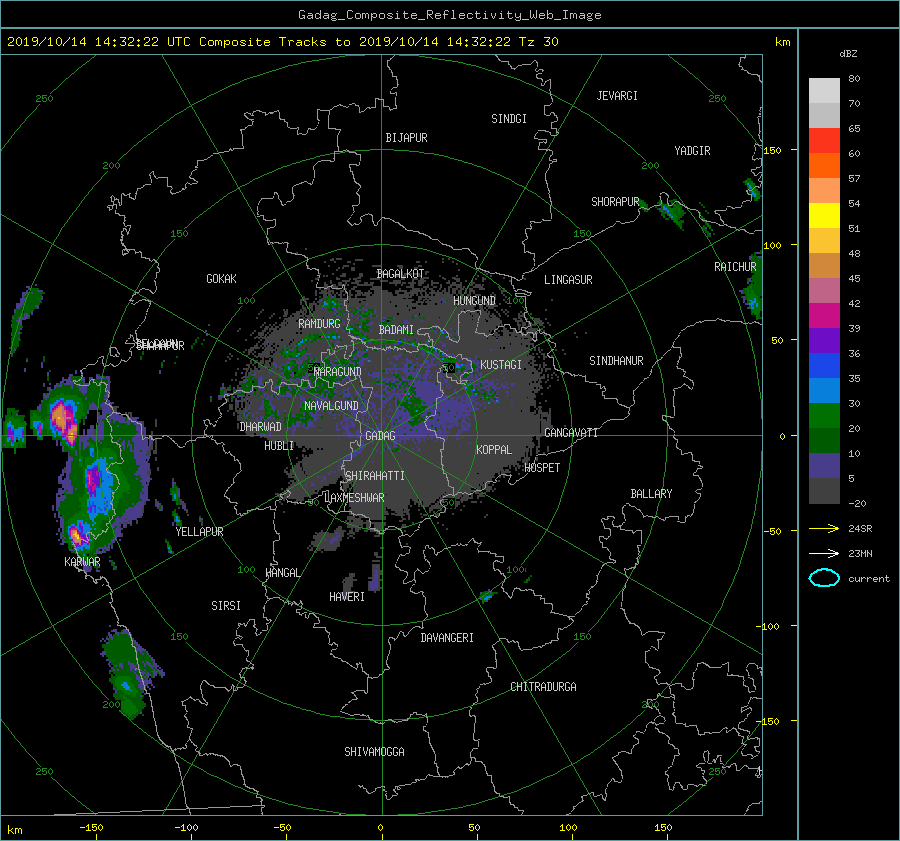The height and width of the screenshot is (841, 900).
Task: Pick the magenta 39-42 dBZ color swatch
Action: pyautogui.click(x=824, y=315)
